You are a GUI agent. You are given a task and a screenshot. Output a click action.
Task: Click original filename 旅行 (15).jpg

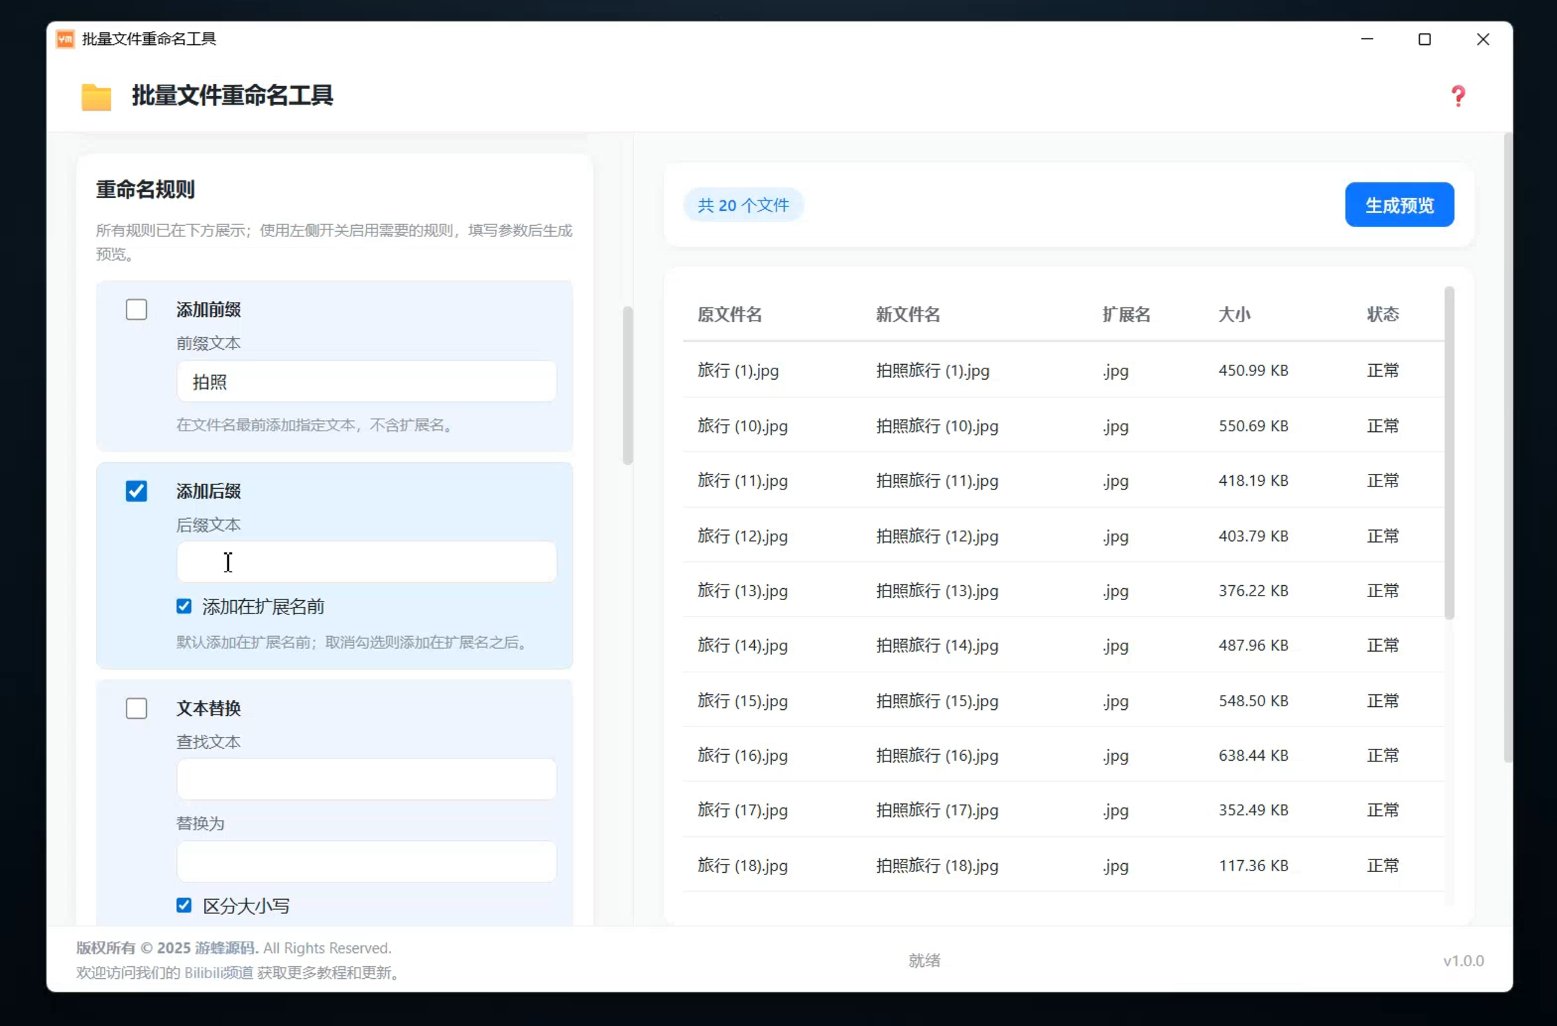[x=743, y=701]
